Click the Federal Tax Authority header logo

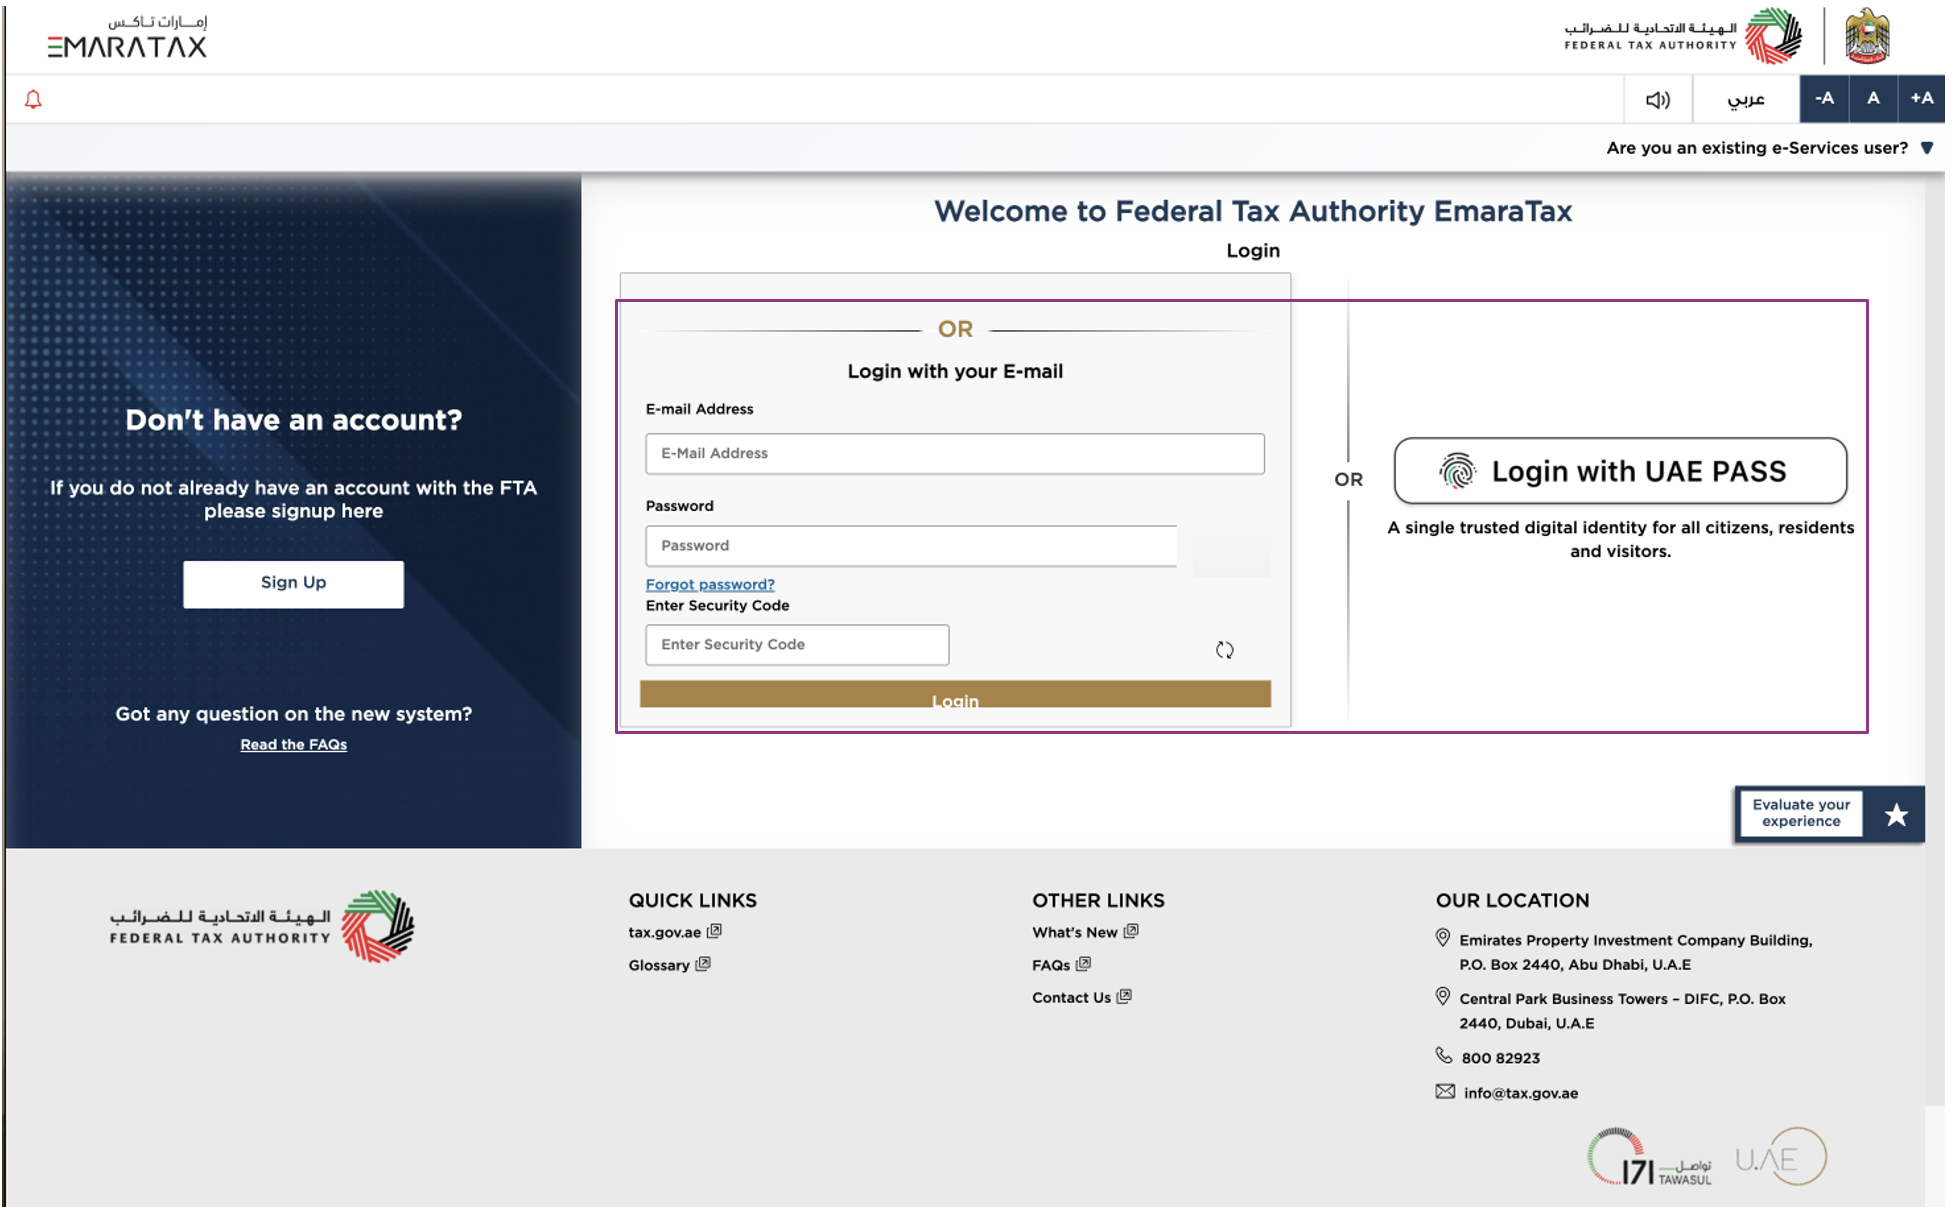click(1683, 37)
